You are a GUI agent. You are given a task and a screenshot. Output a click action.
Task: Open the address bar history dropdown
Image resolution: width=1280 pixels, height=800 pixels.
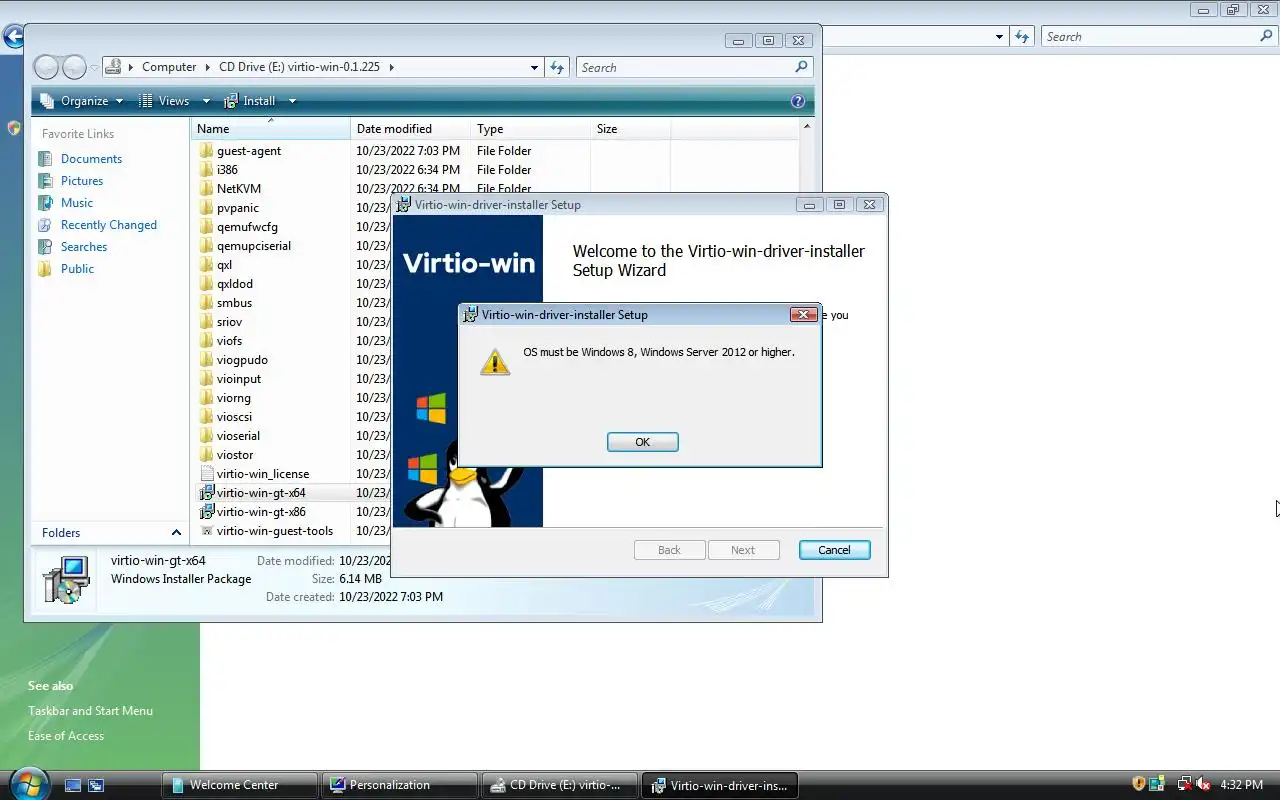[x=534, y=67]
